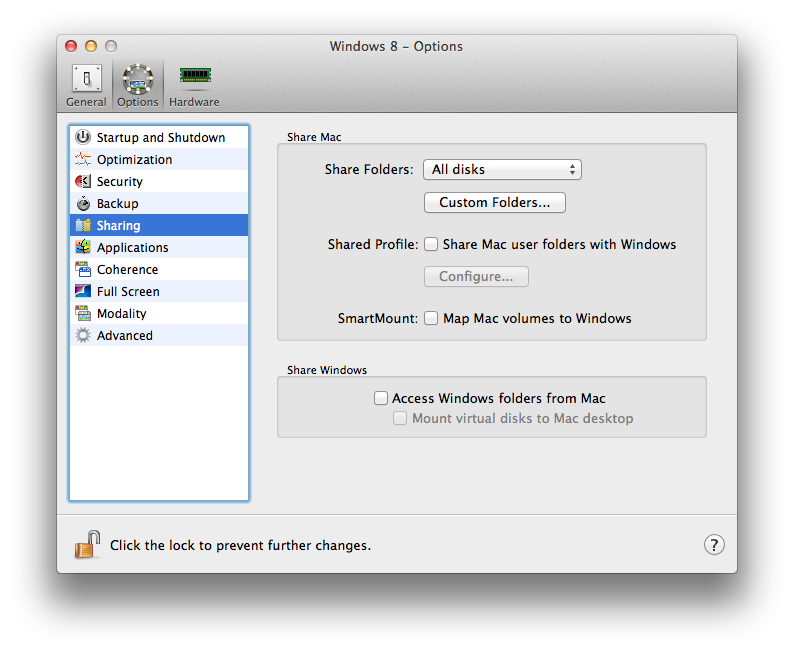
Task: Select the Advanced list entry
Action: tap(159, 335)
